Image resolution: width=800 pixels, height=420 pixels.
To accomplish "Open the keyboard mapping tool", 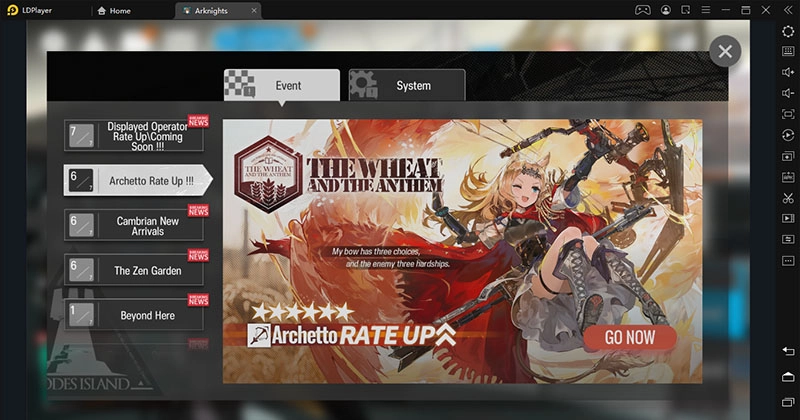I will [788, 51].
